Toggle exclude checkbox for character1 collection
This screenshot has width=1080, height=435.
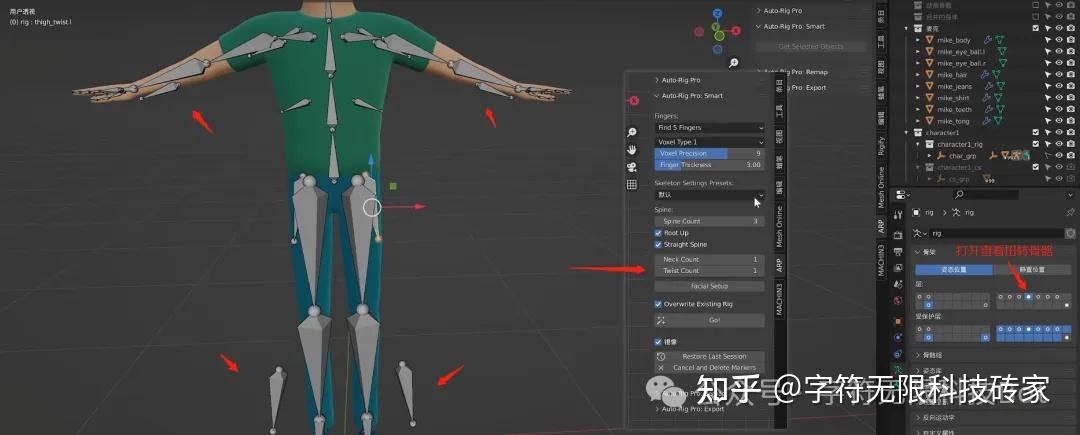tap(1036, 132)
